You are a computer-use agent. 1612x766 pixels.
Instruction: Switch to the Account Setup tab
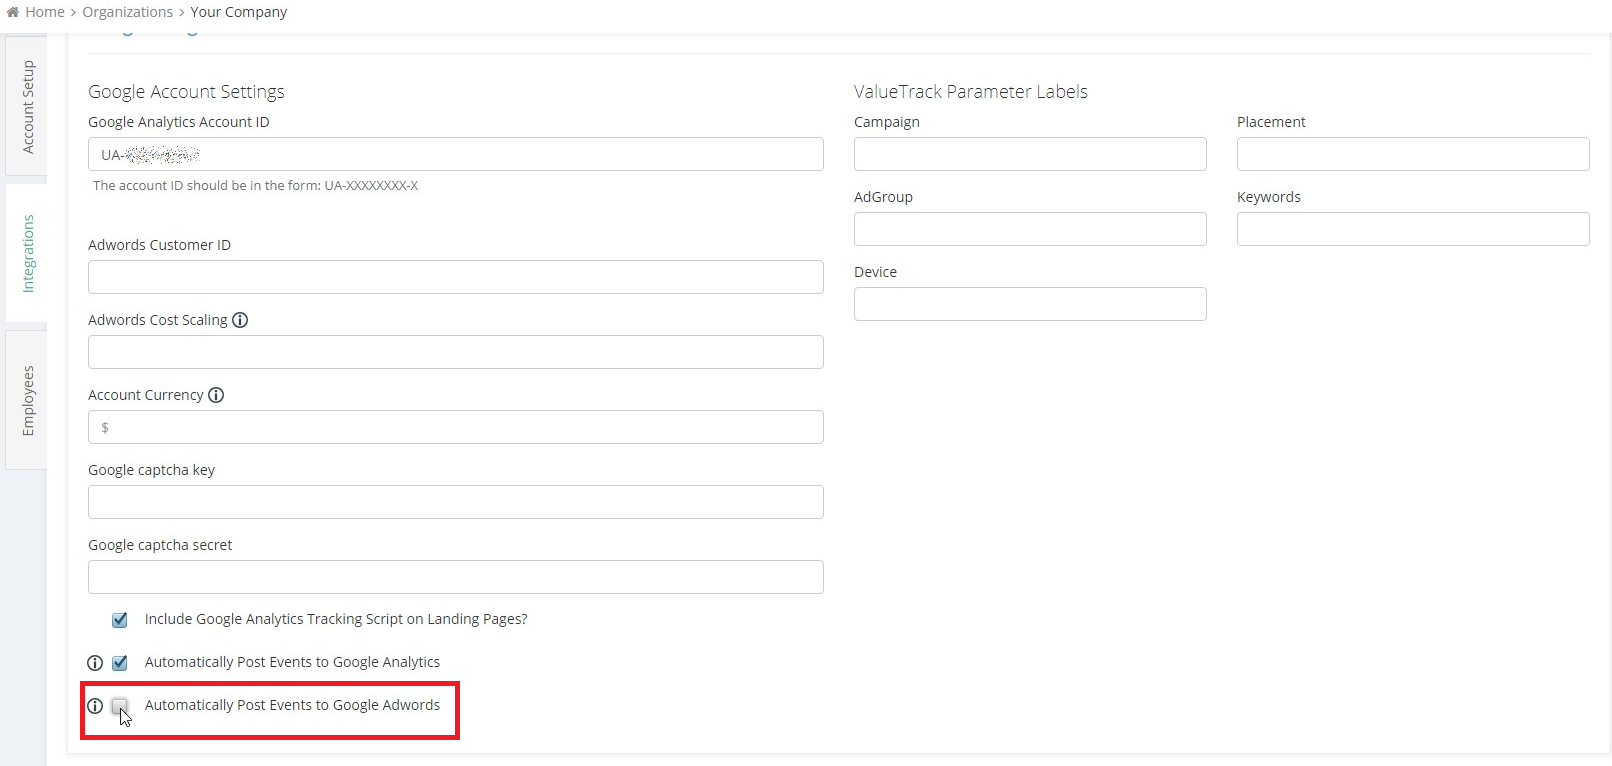click(x=27, y=107)
